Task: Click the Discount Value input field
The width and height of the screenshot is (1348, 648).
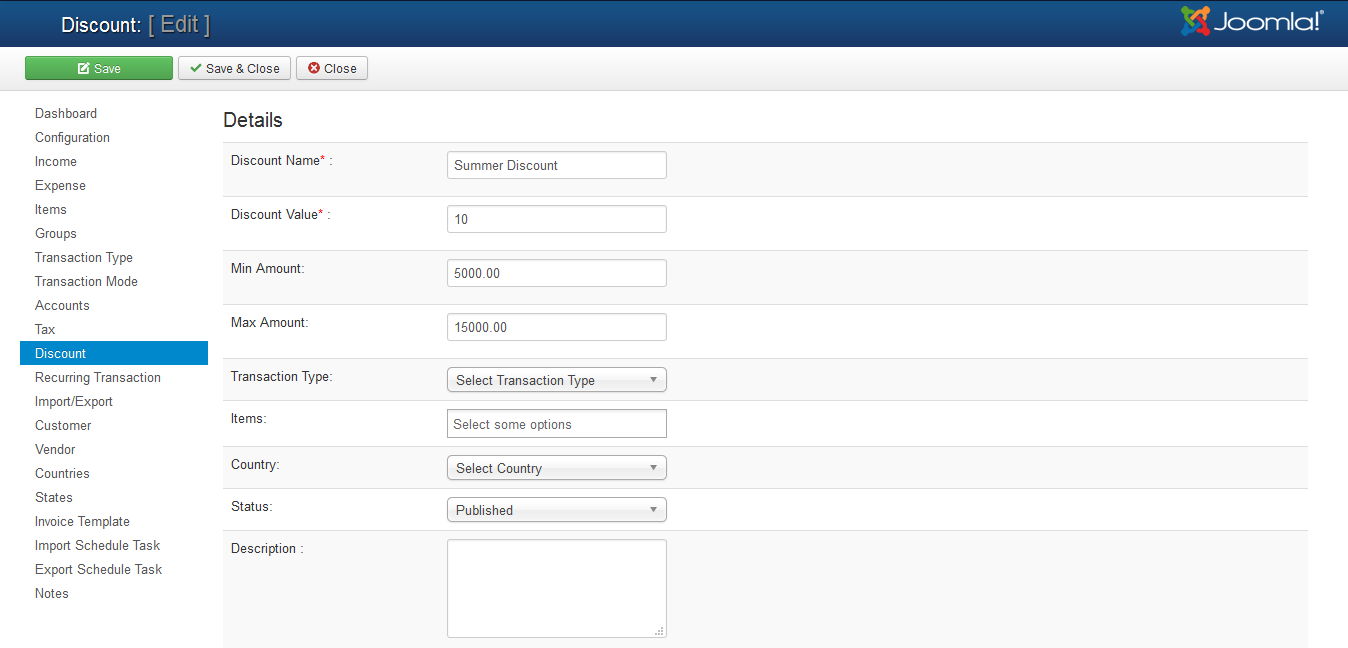Action: click(556, 219)
